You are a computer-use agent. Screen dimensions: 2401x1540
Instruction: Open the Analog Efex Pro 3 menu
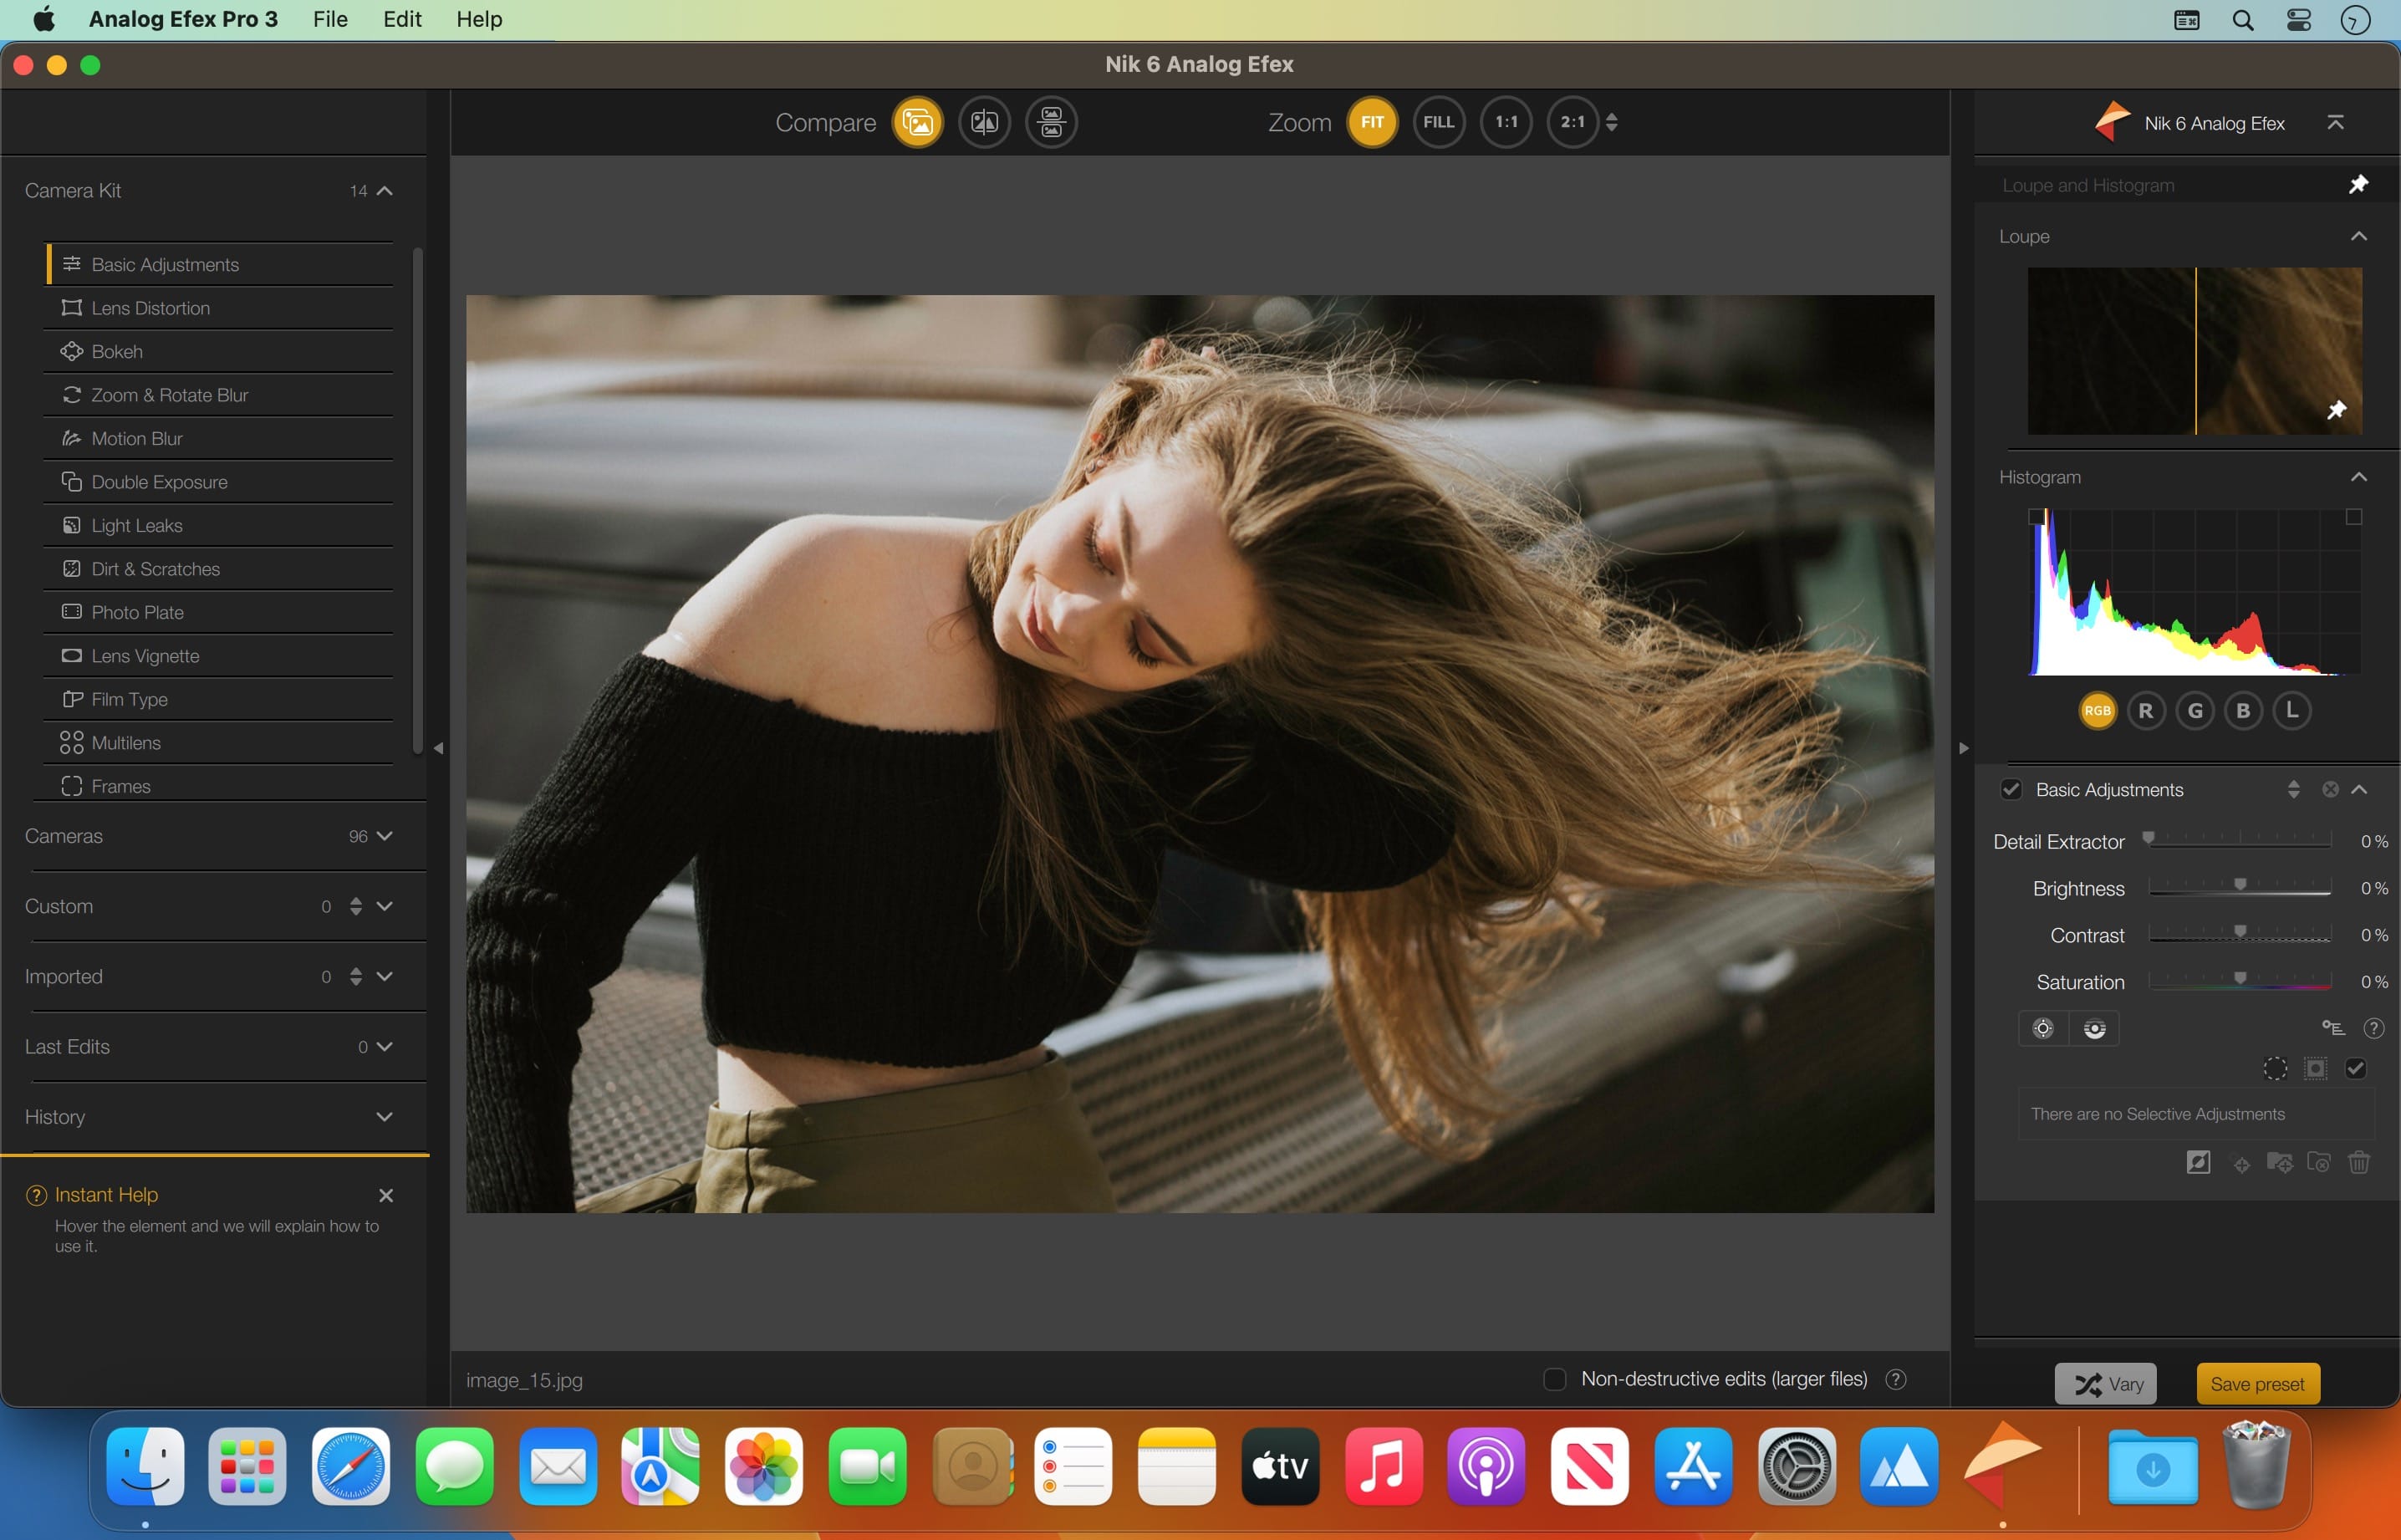point(183,20)
